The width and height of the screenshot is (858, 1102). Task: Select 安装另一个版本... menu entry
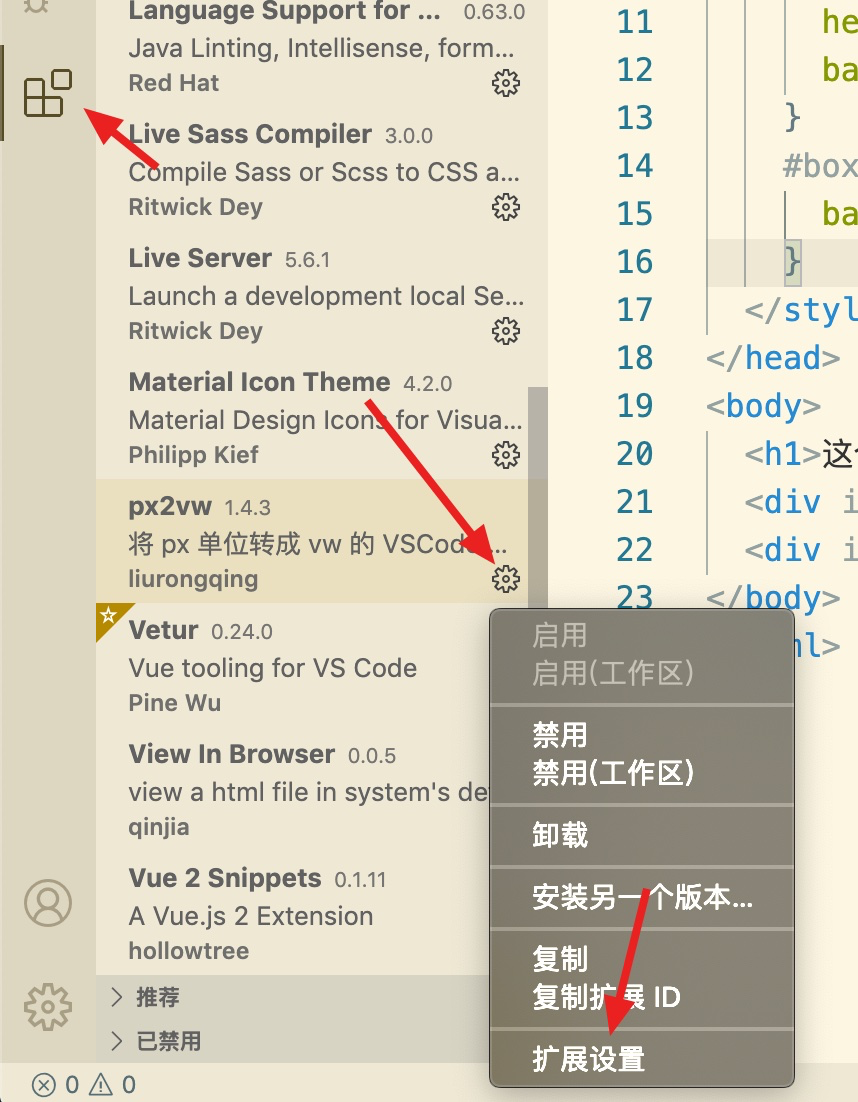pyautogui.click(x=642, y=897)
